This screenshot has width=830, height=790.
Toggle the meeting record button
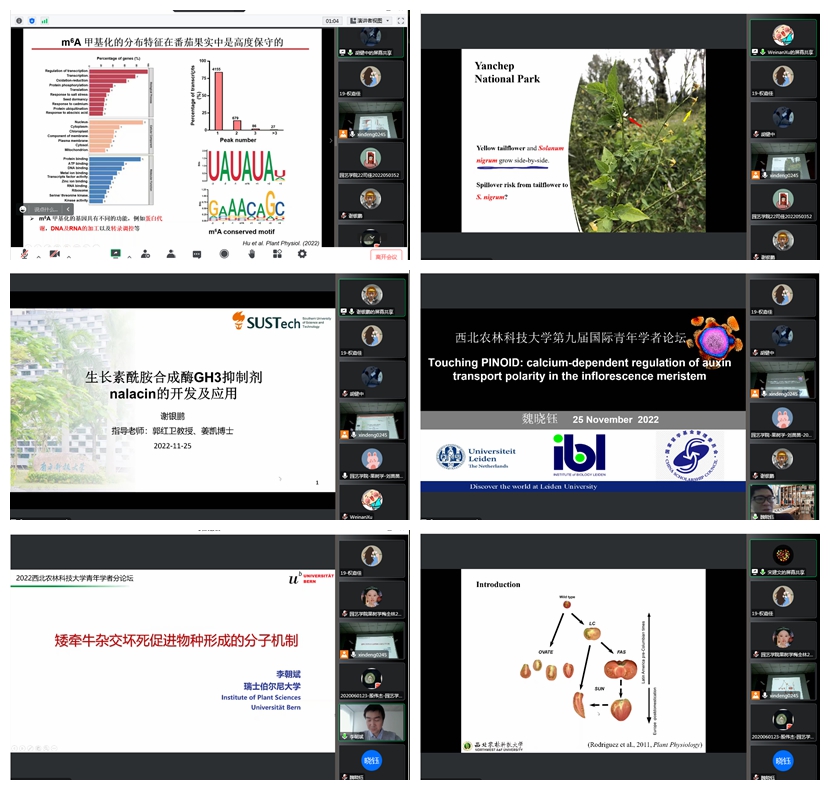pos(224,254)
